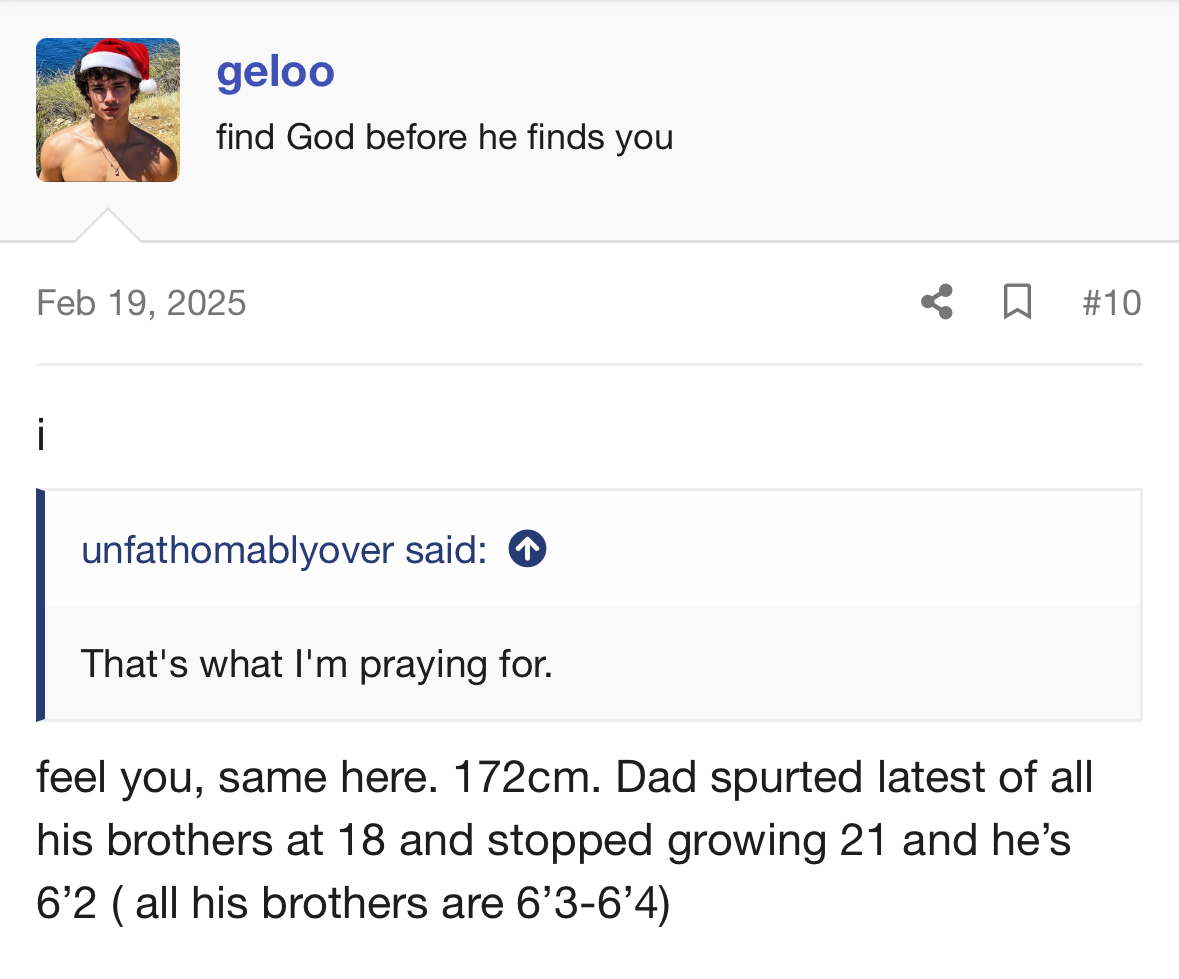Click the single 'i' line above the quote
Image resolution: width=1179 pixels, height=979 pixels.
pos(41,435)
